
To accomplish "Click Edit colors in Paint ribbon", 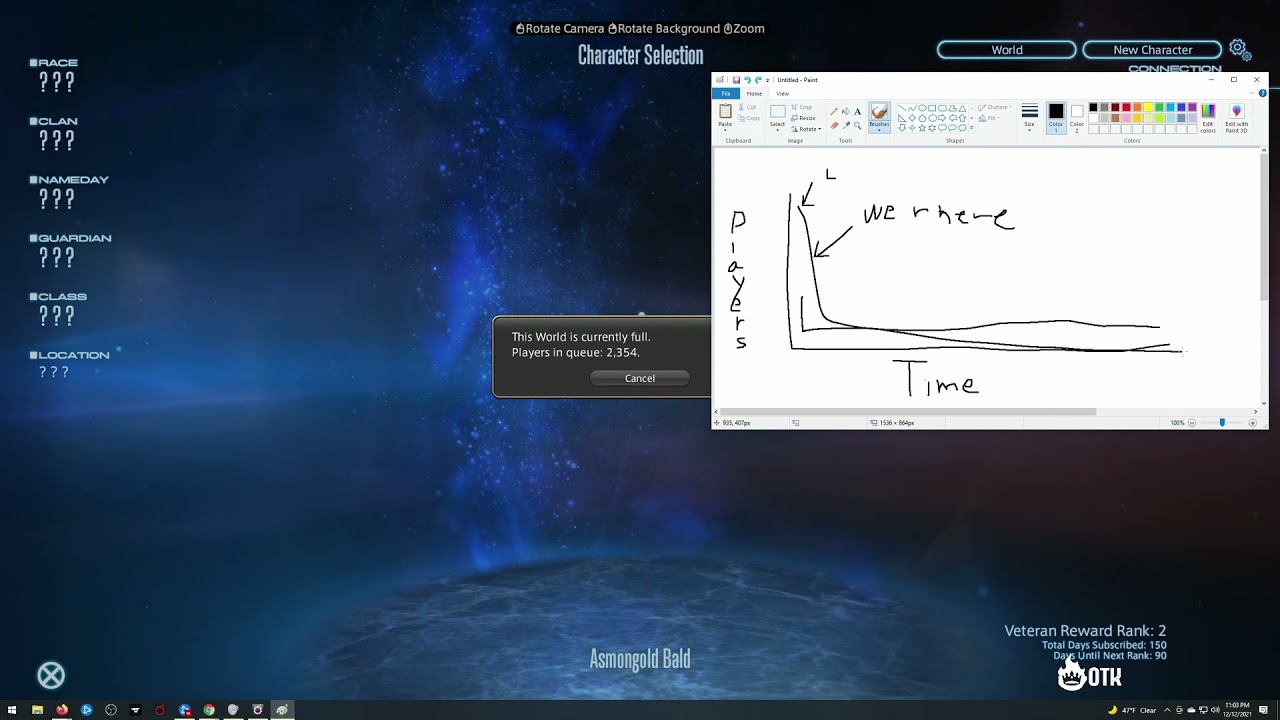I will coord(1208,118).
